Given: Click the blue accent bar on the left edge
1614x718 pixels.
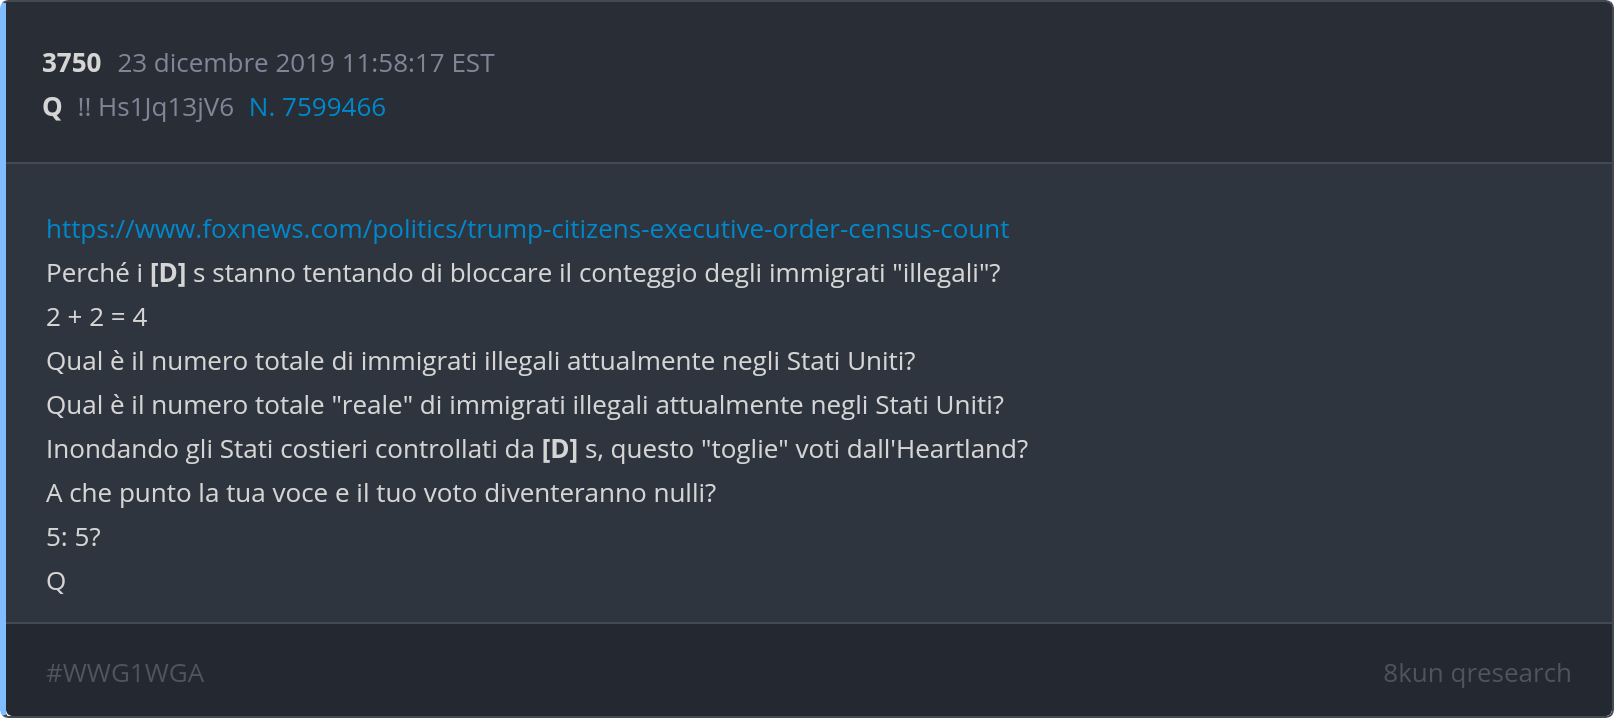Looking at the screenshot, I should click(x=3, y=359).
